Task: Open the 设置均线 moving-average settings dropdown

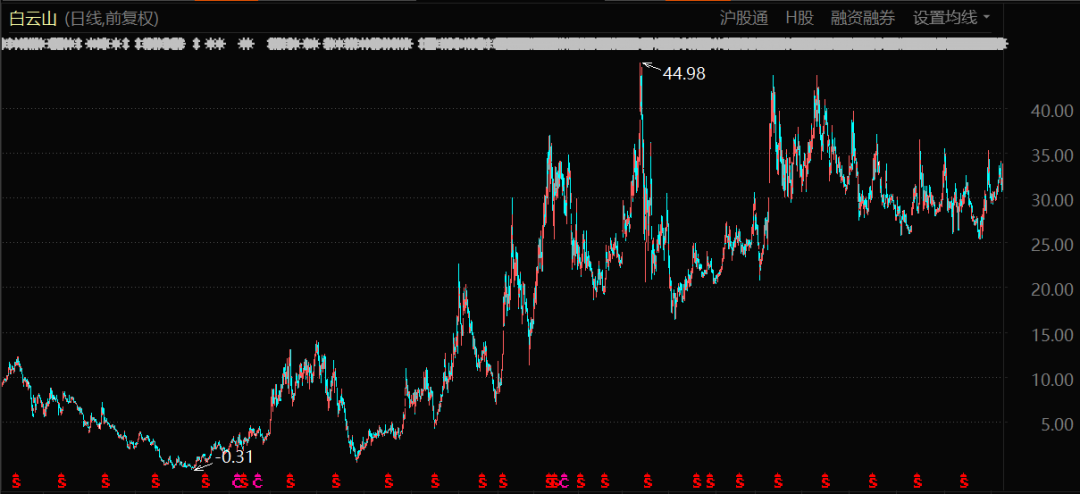Action: click(951, 17)
